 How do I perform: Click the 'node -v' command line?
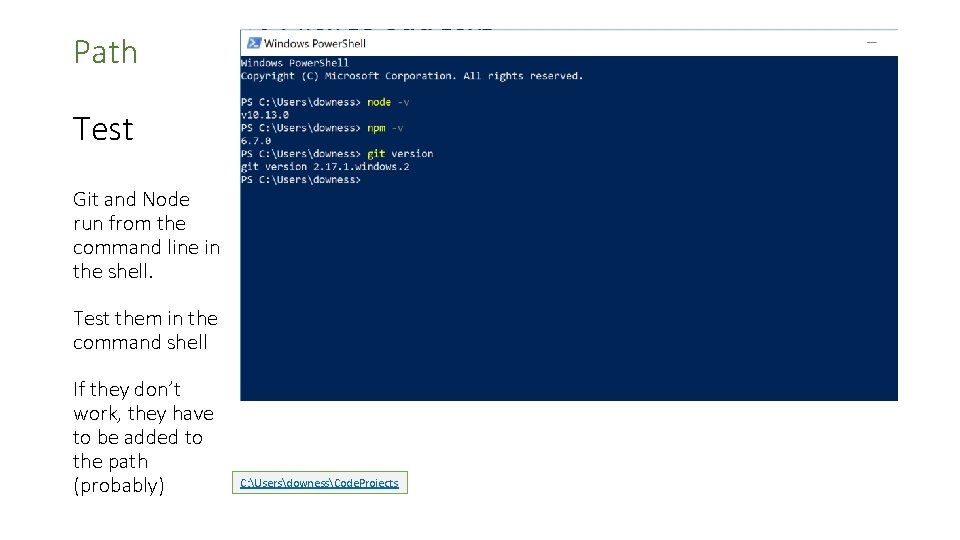[324, 102]
